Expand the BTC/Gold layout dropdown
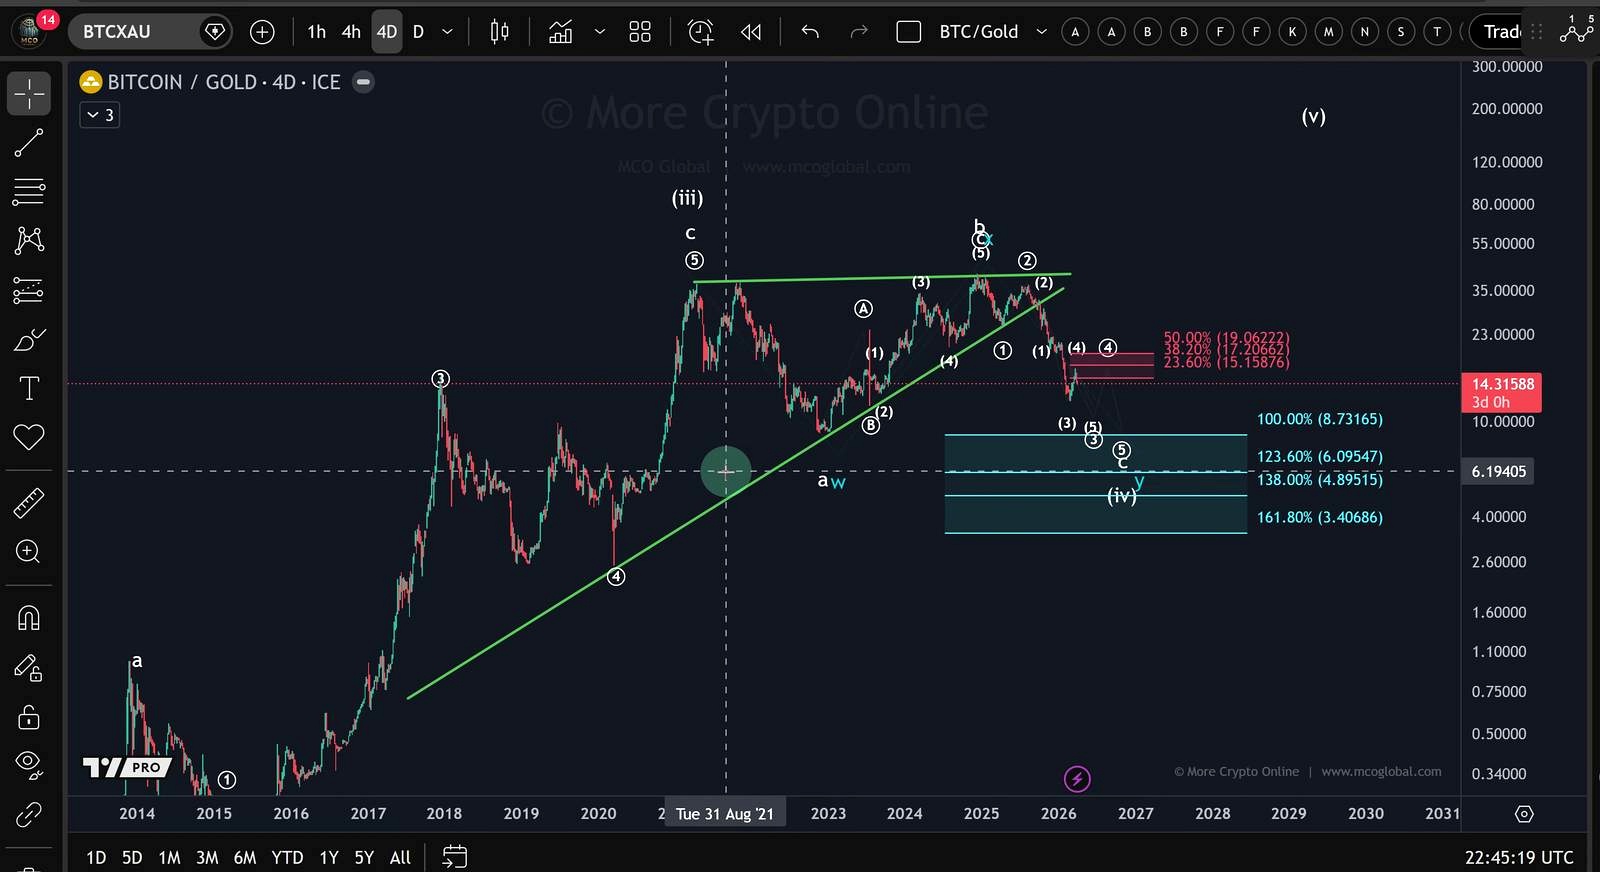1600x872 pixels. pos(1041,32)
